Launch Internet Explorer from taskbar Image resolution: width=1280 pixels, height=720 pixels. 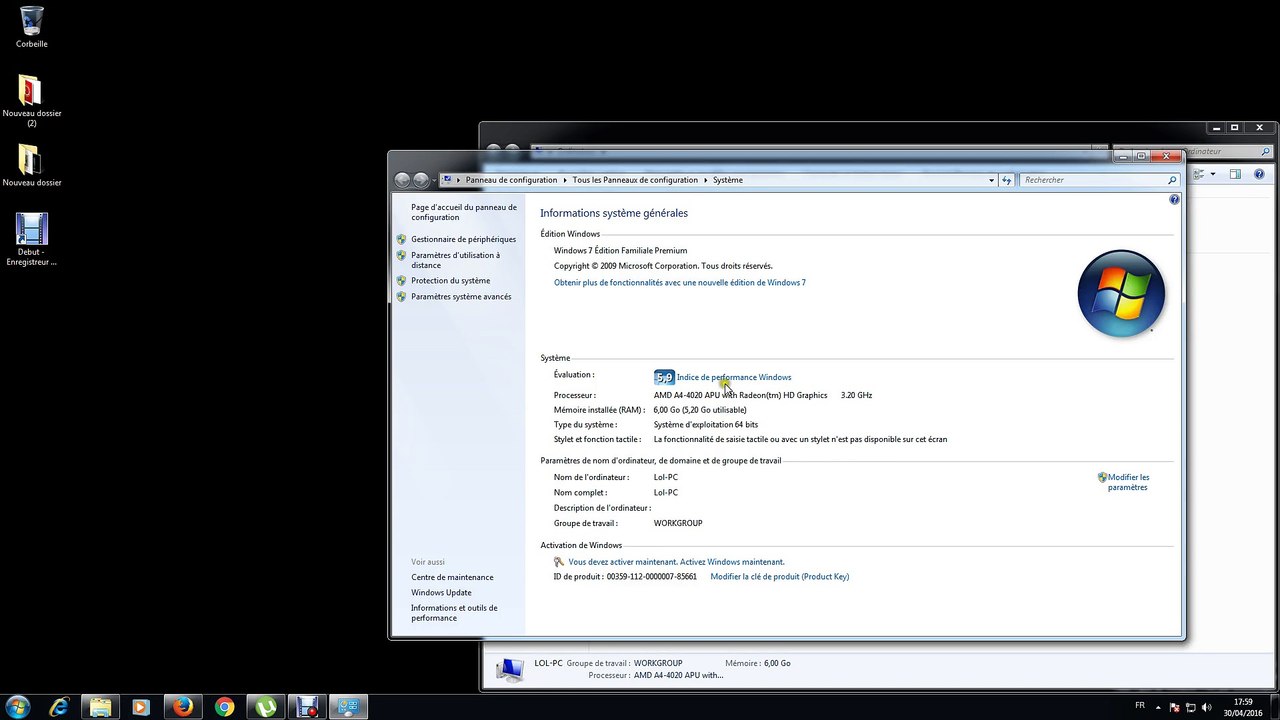tap(59, 707)
